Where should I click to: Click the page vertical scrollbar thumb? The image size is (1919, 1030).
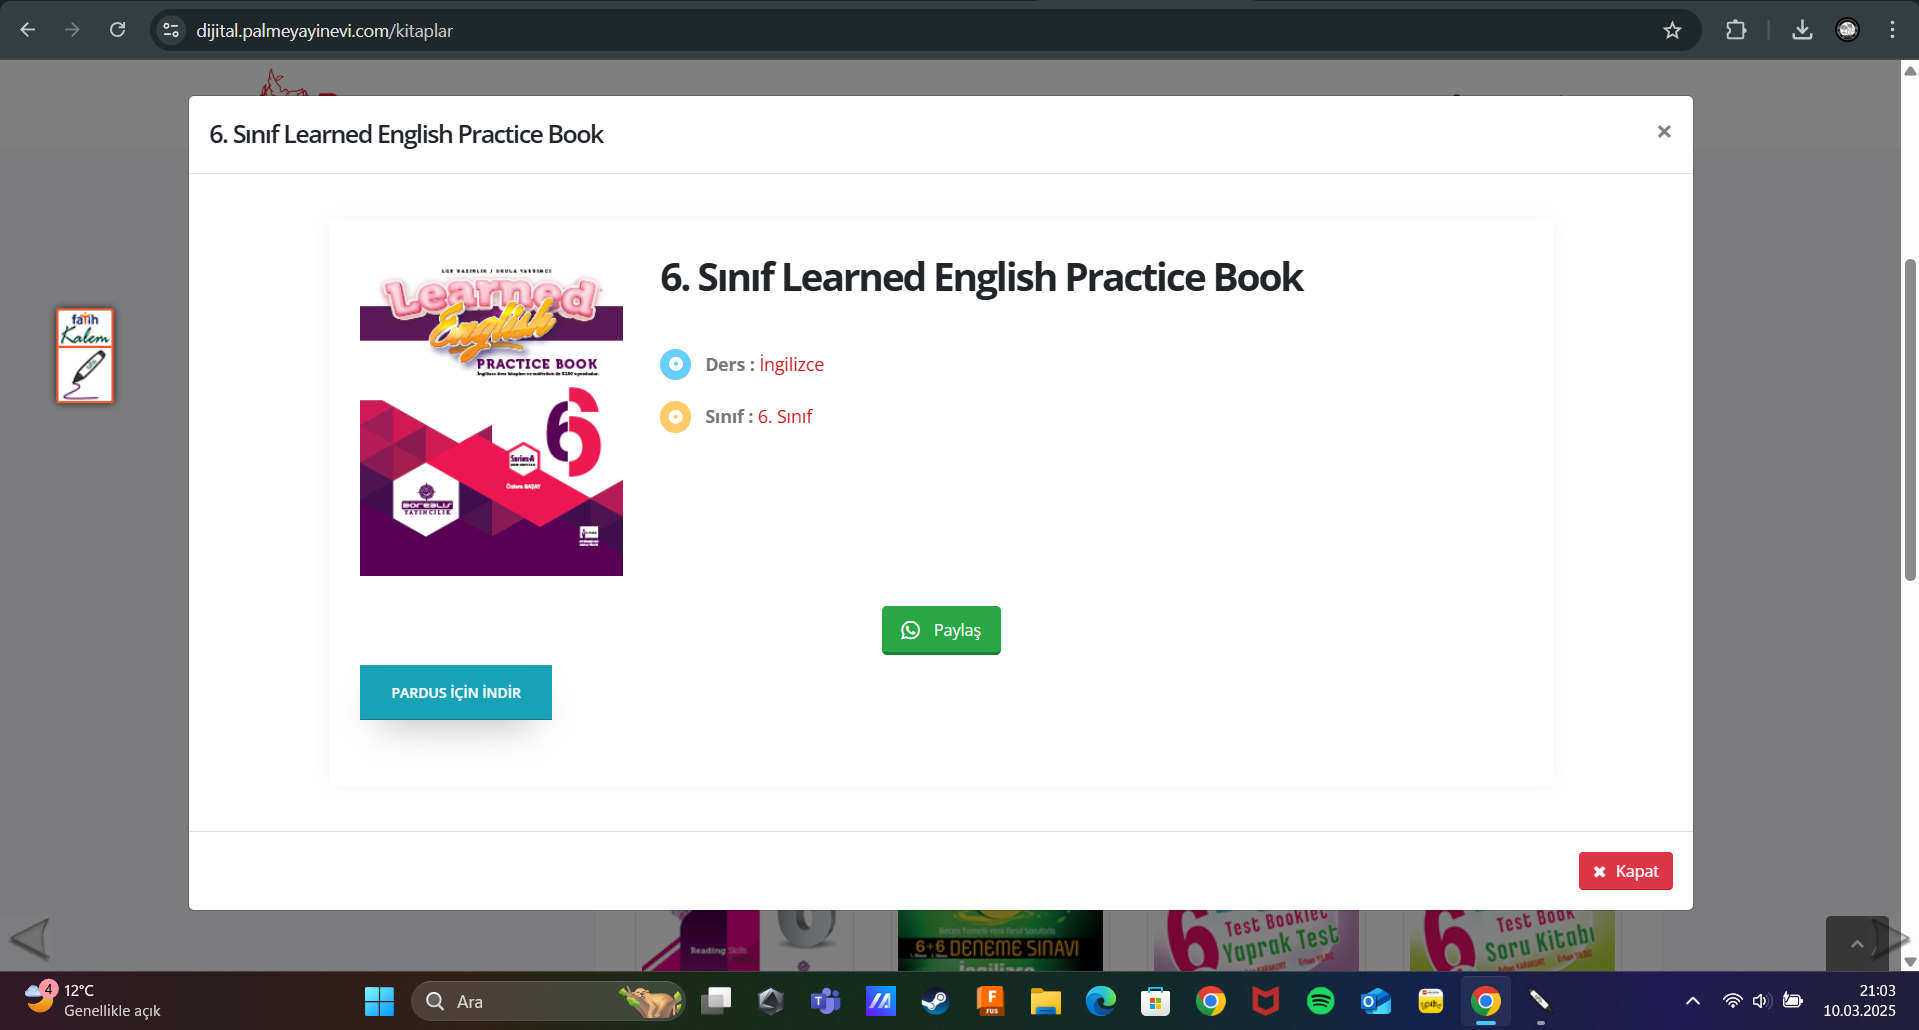click(x=1910, y=420)
